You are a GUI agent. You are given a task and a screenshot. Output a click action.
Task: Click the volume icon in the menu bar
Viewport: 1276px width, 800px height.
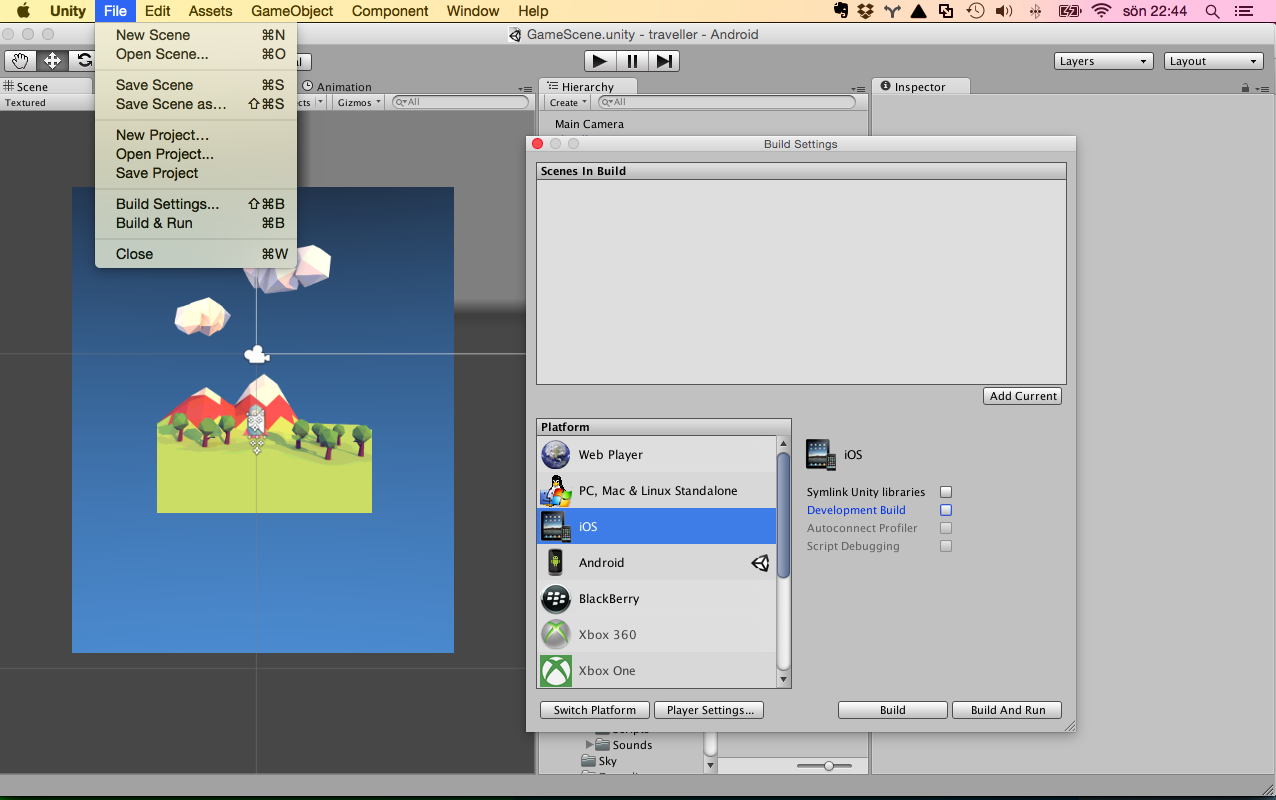coord(1005,11)
